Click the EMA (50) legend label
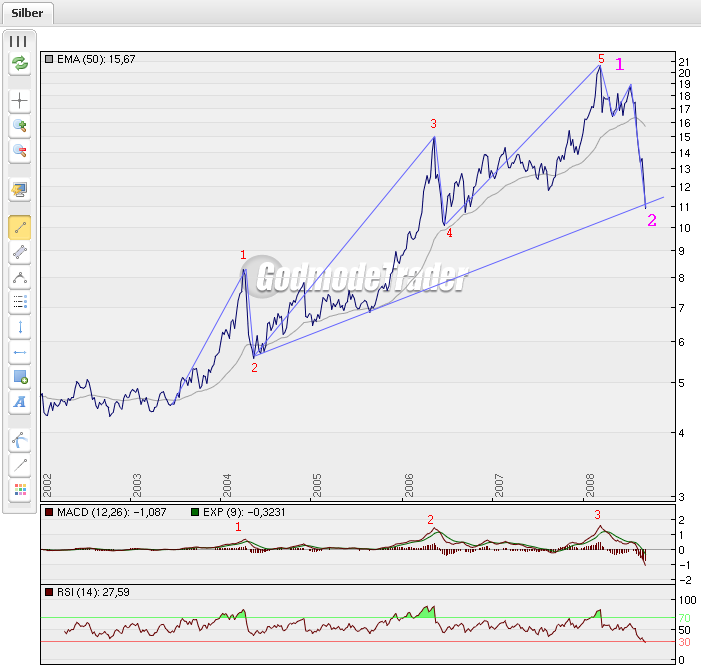Image resolution: width=701 pixels, height=671 pixels. click(x=98, y=61)
